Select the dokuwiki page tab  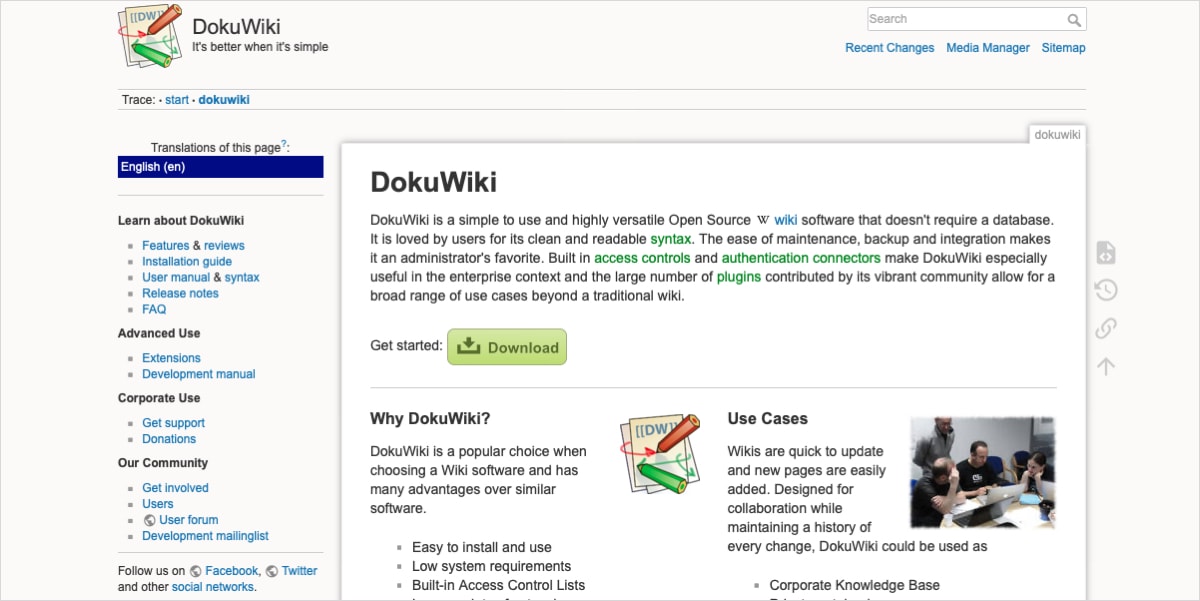tap(1056, 133)
